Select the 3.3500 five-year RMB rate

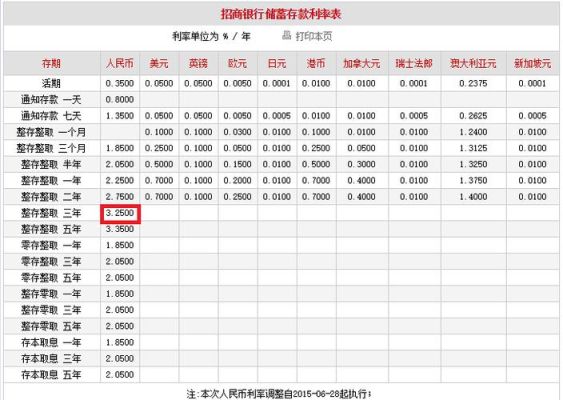(120, 229)
